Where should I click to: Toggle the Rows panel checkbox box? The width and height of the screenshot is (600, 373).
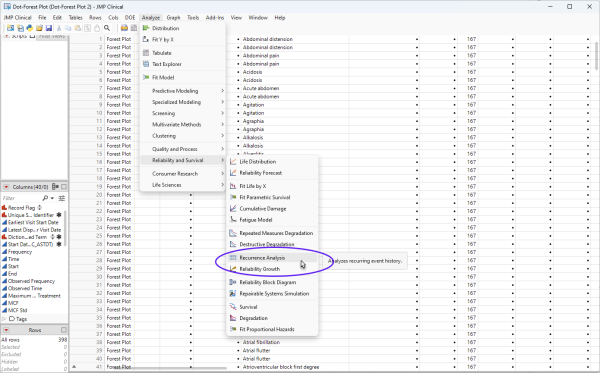[64, 330]
